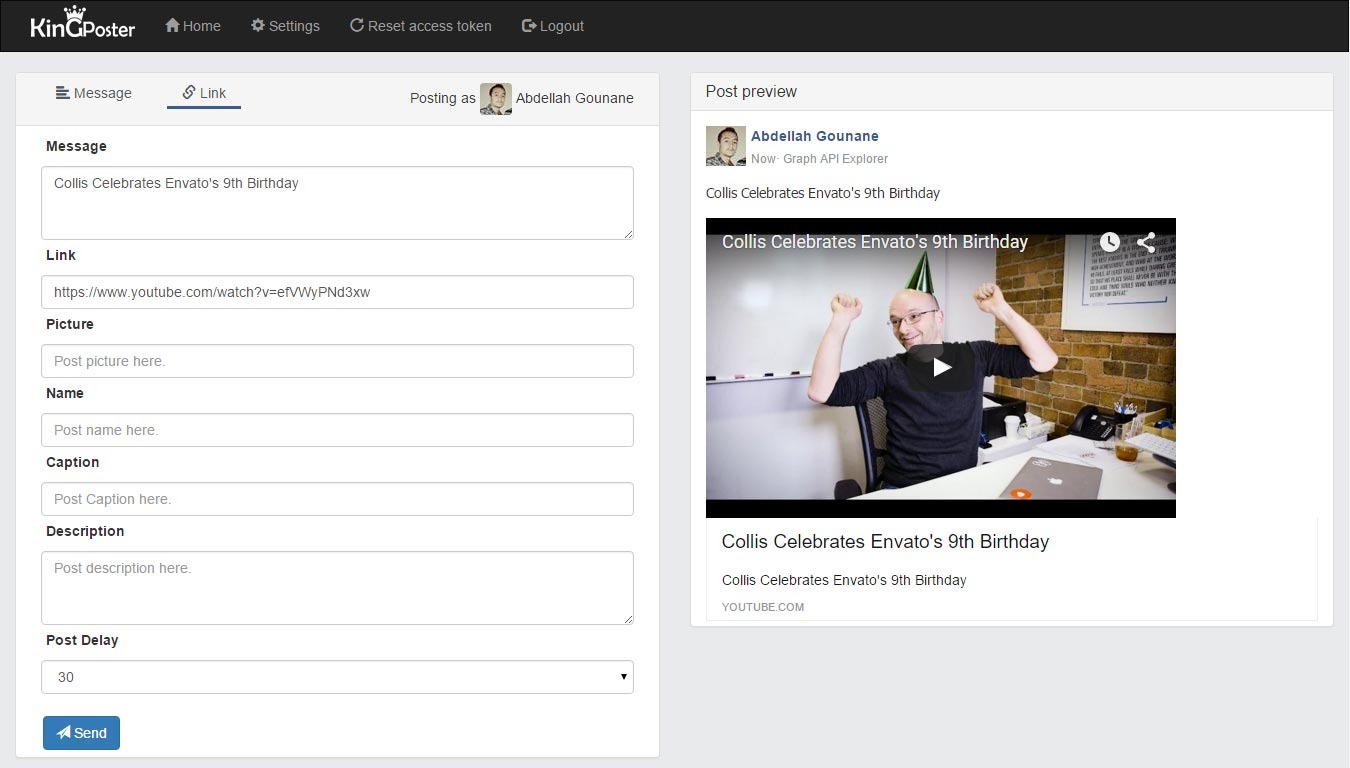Click the 'Post Delay' field label

click(x=82, y=640)
